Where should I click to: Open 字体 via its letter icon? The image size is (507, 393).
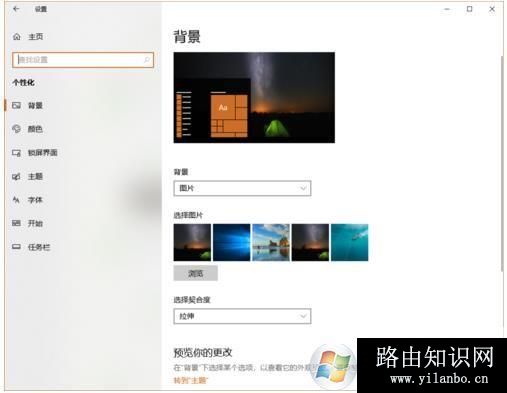pyautogui.click(x=16, y=200)
